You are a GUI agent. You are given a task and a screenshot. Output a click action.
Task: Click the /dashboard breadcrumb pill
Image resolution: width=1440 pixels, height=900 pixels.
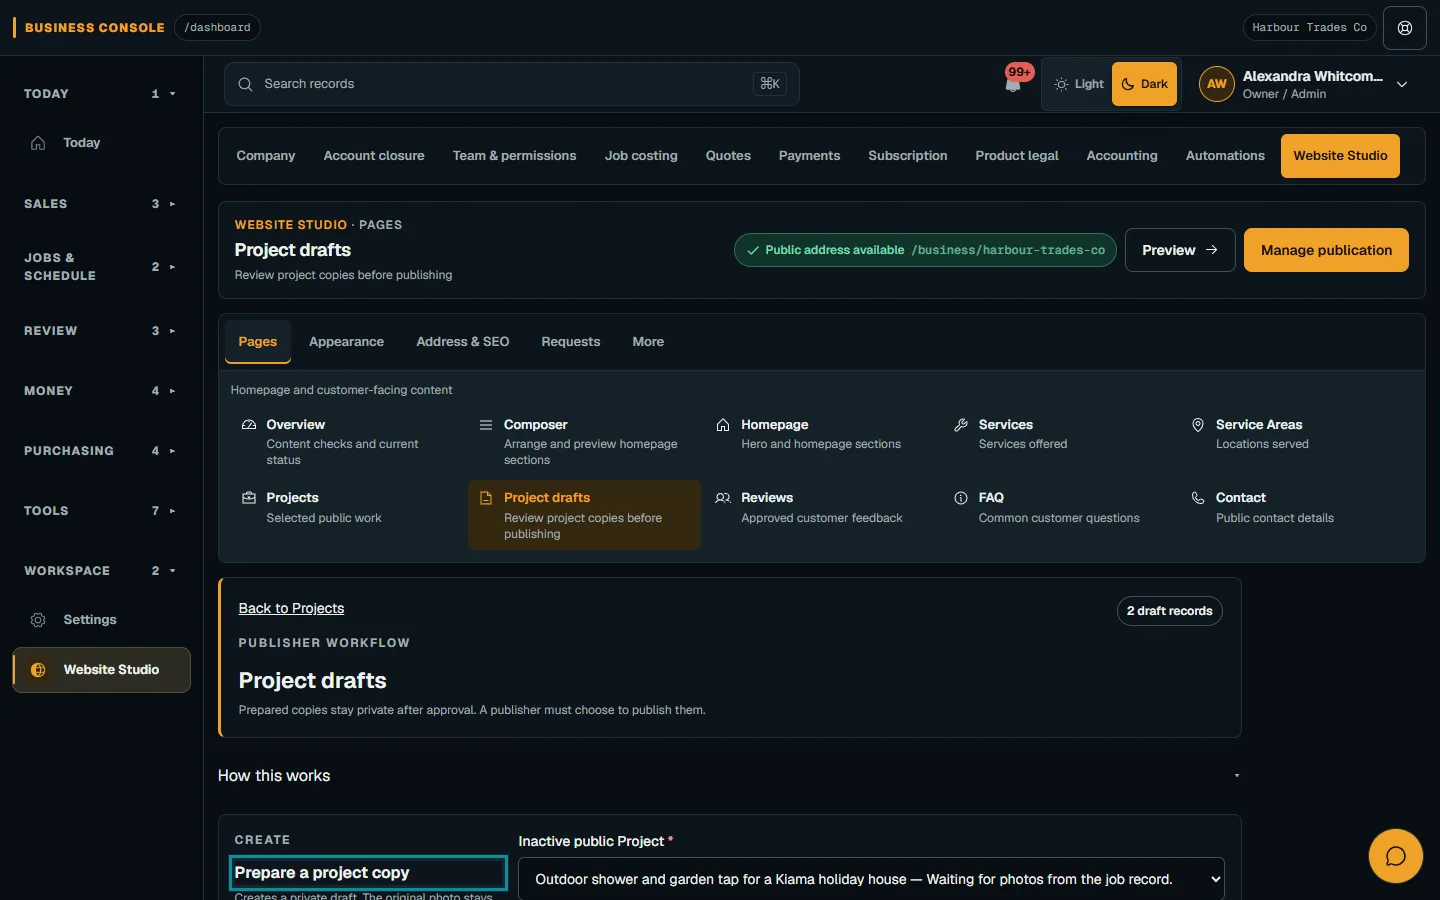(217, 28)
